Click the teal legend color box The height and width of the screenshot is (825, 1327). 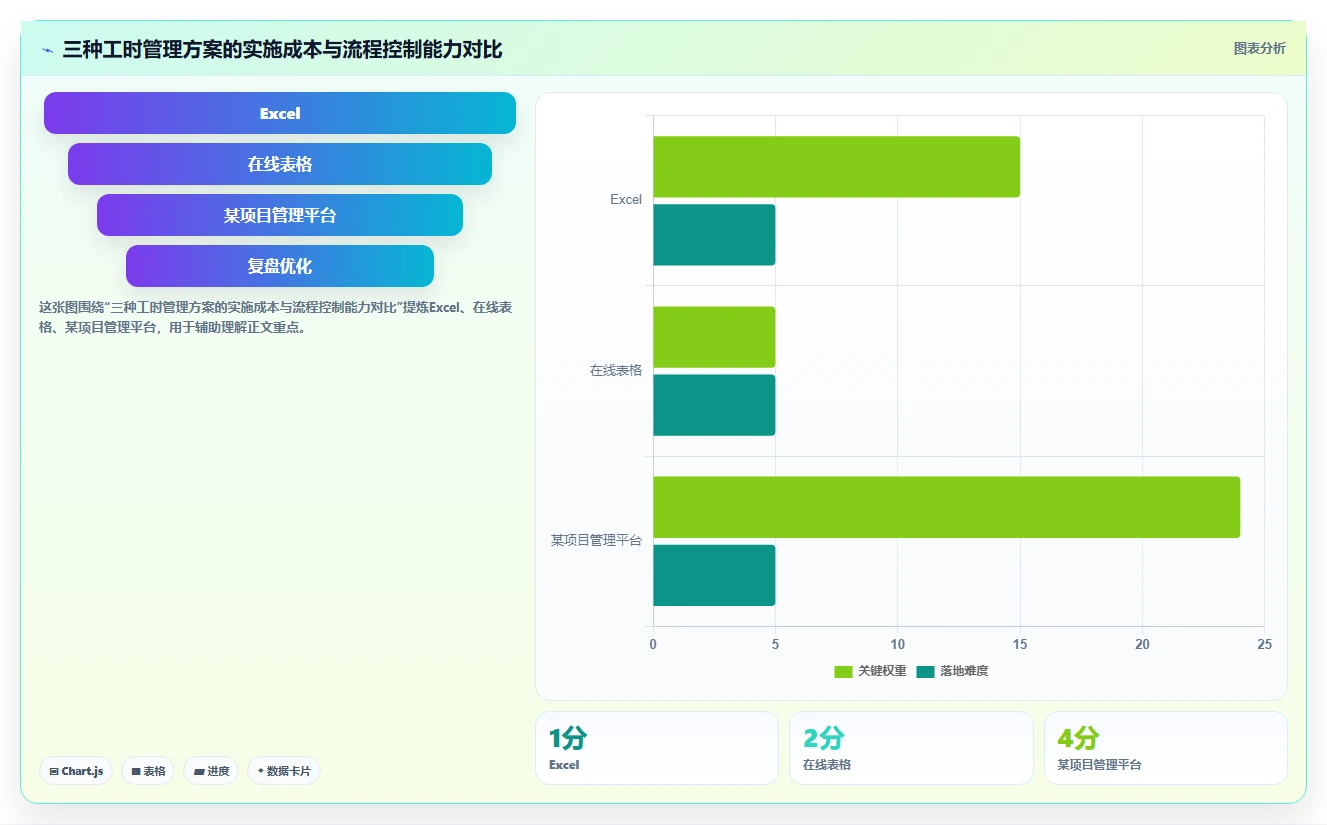click(926, 671)
